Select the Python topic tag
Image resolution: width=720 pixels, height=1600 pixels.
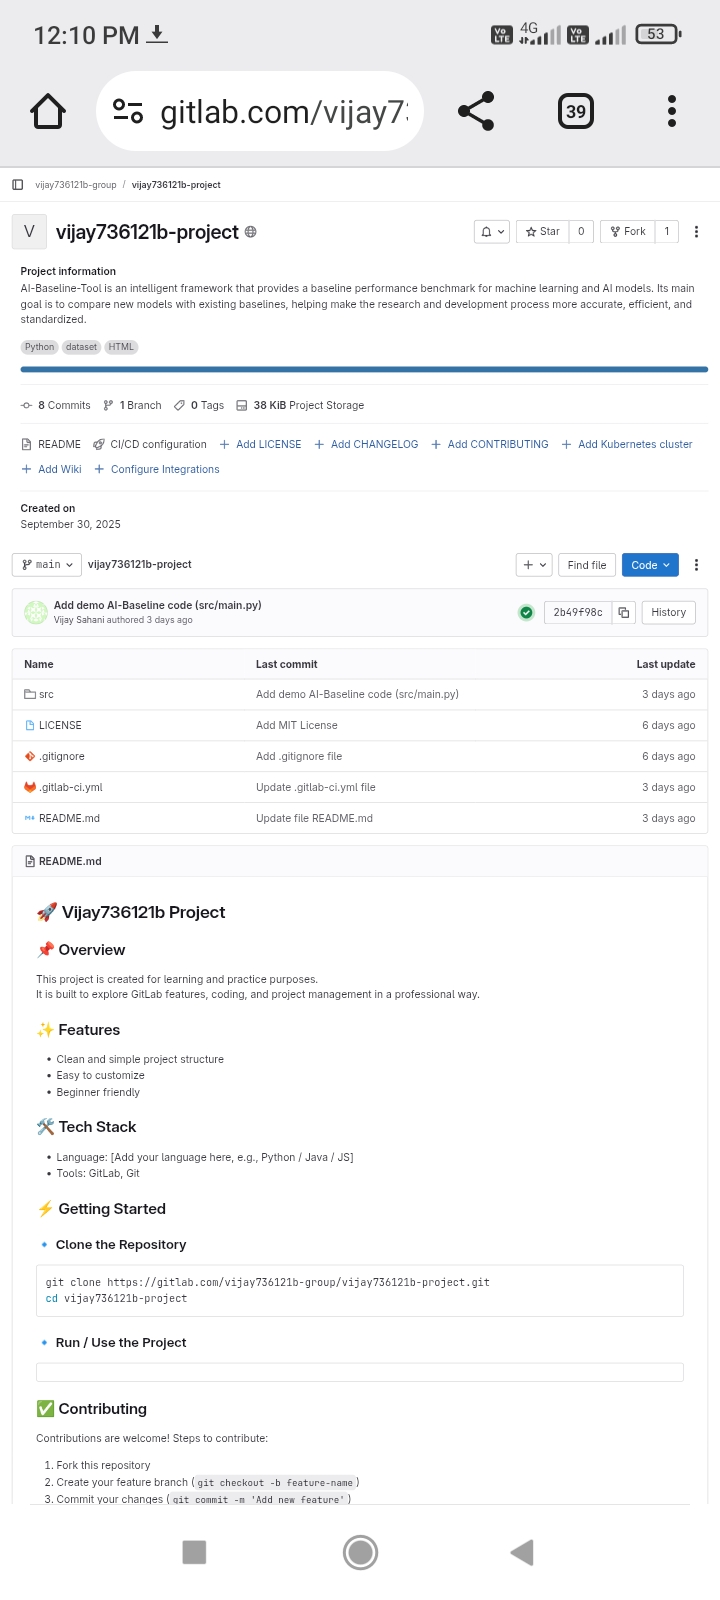pos(40,347)
